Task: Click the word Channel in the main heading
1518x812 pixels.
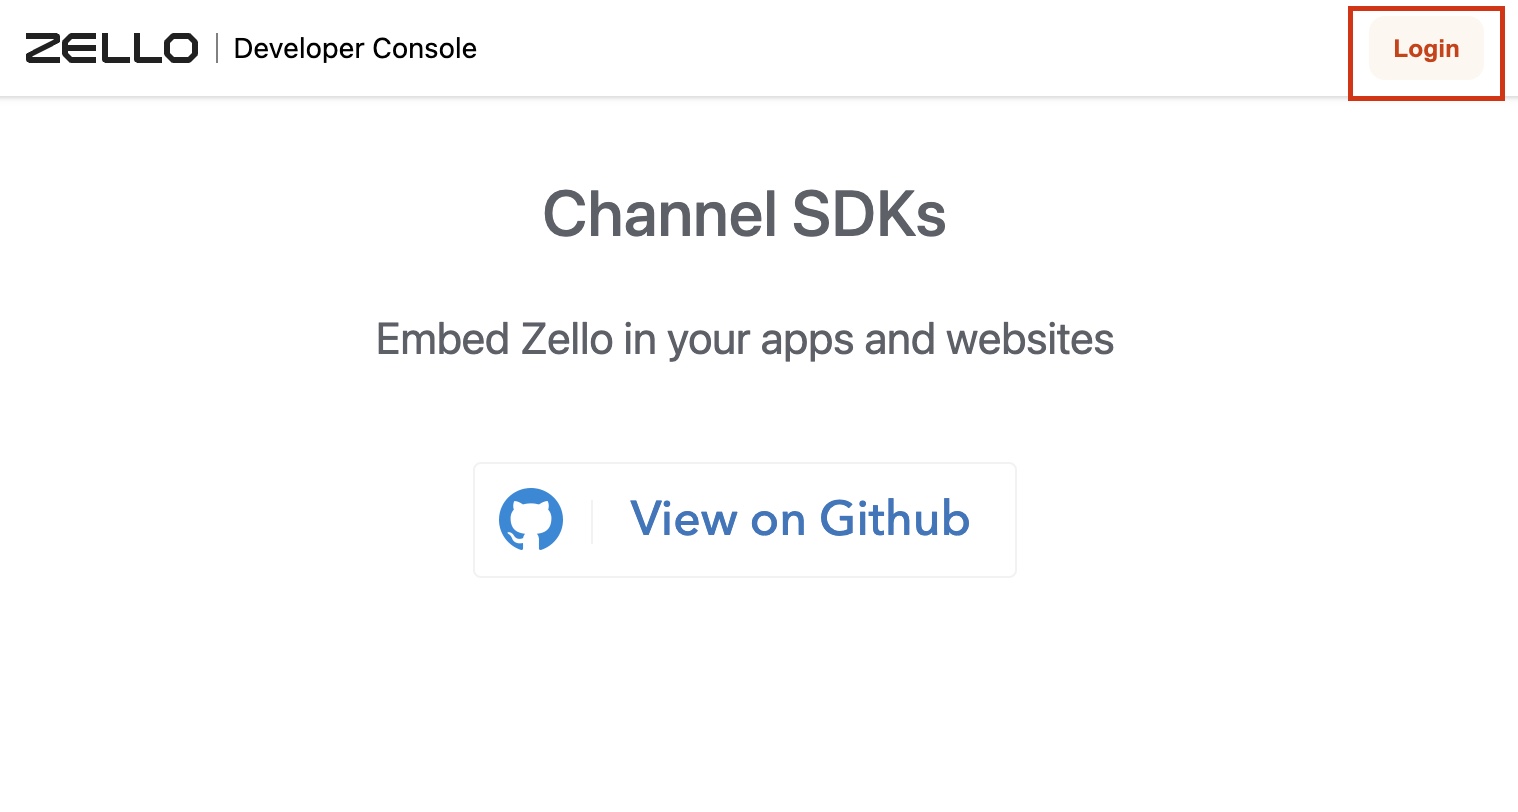Action: point(660,214)
